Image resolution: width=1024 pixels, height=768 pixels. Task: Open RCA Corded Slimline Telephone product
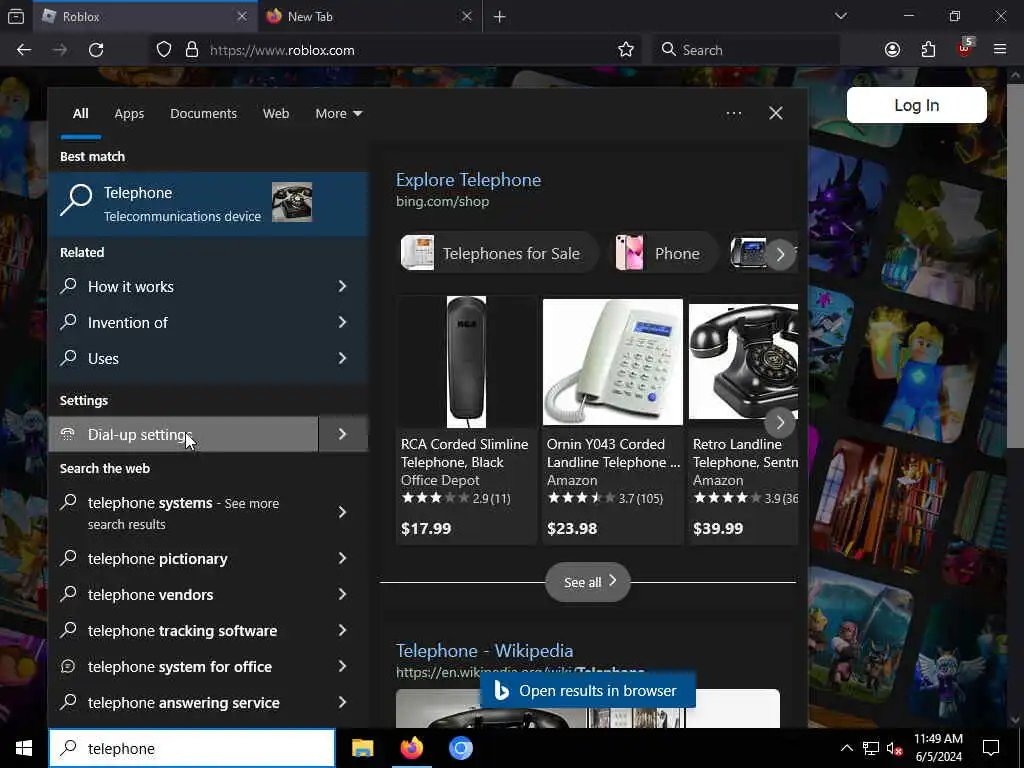coord(466,419)
